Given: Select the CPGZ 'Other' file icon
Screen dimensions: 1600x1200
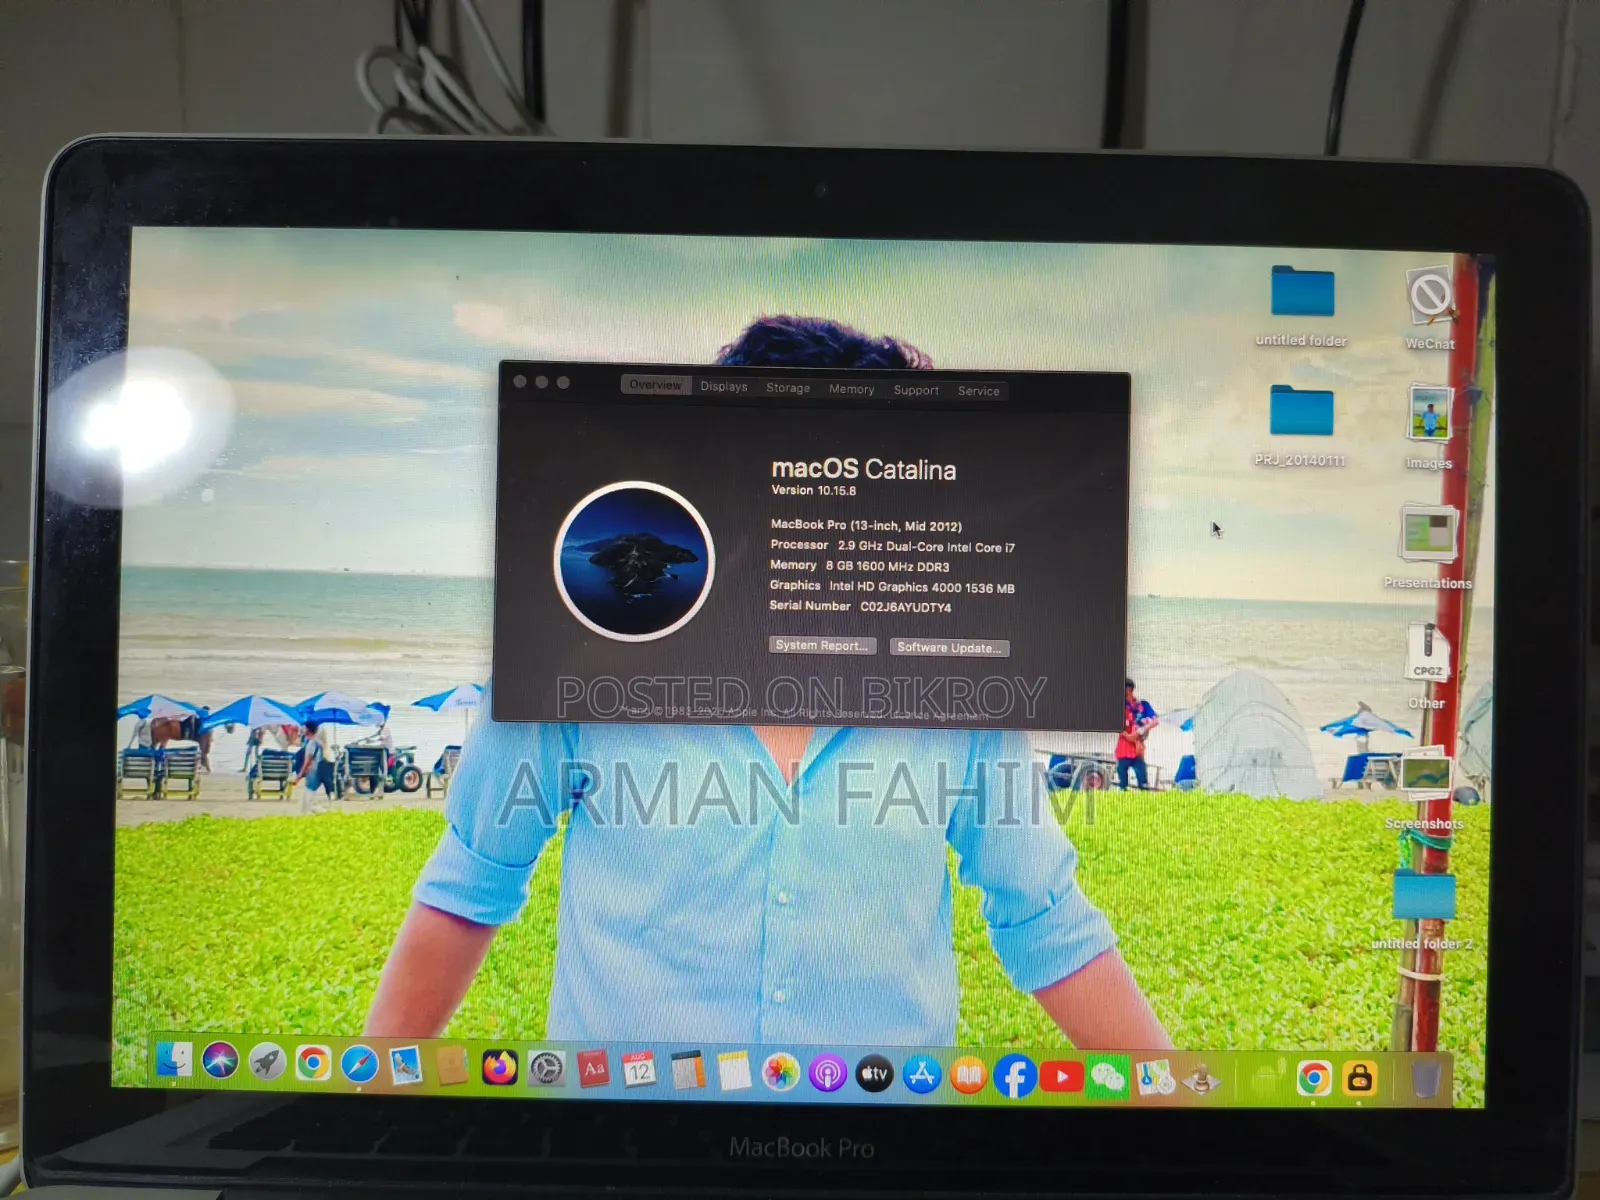Looking at the screenshot, I should (x=1427, y=666).
